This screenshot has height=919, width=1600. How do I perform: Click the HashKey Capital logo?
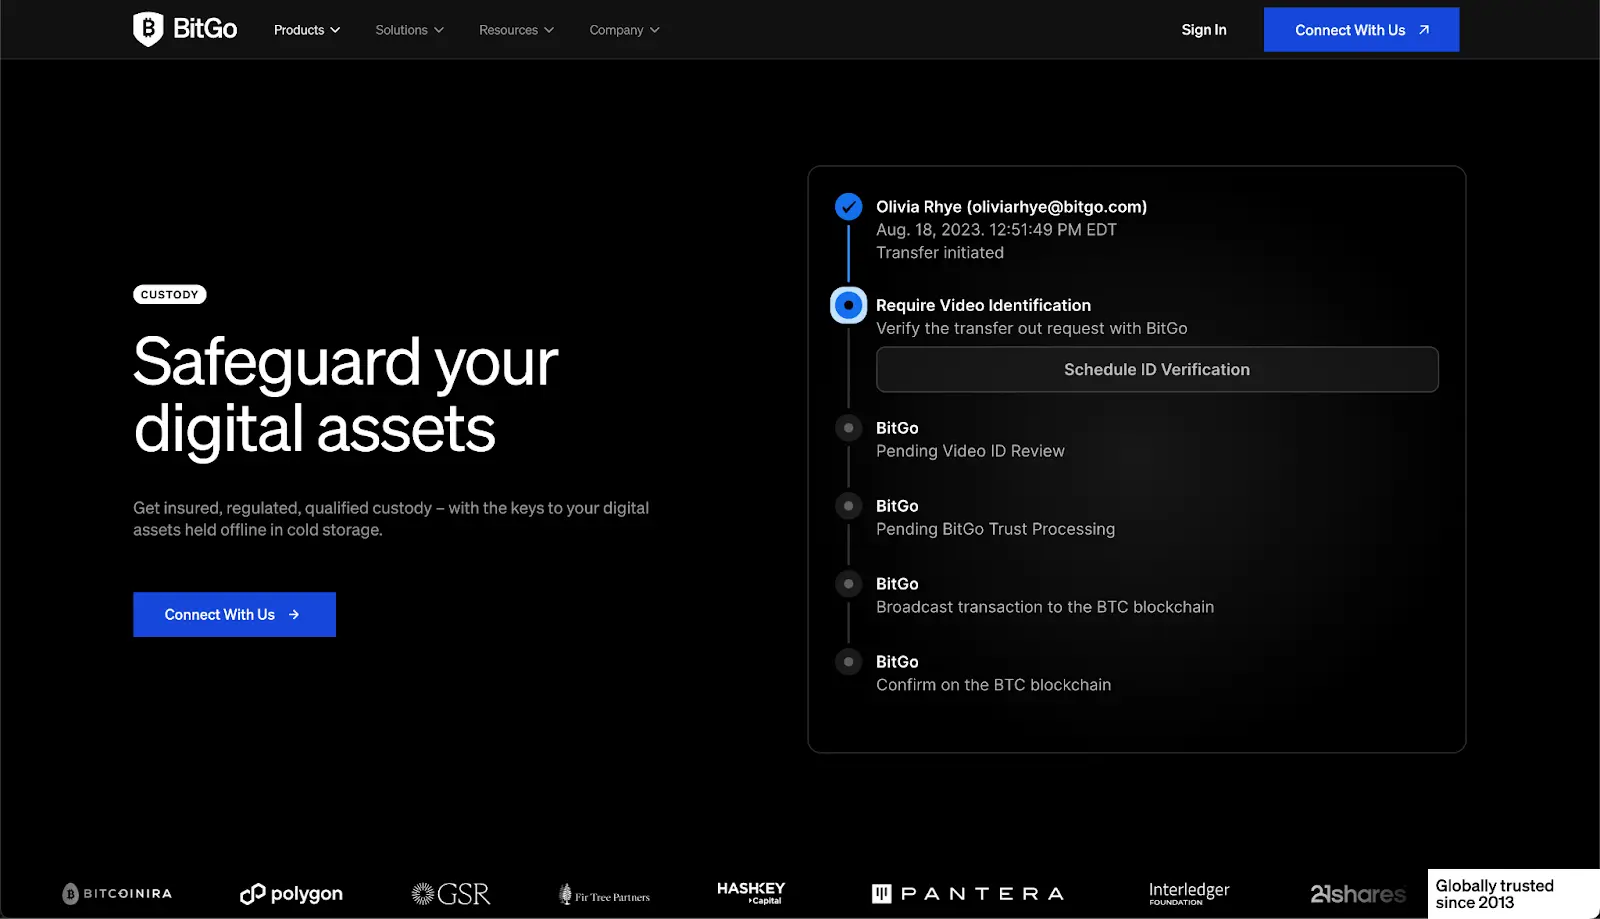point(751,892)
